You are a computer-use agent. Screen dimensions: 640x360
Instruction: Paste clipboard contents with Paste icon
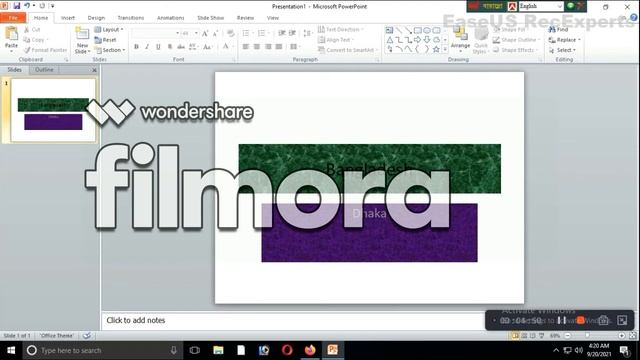[x=11, y=34]
